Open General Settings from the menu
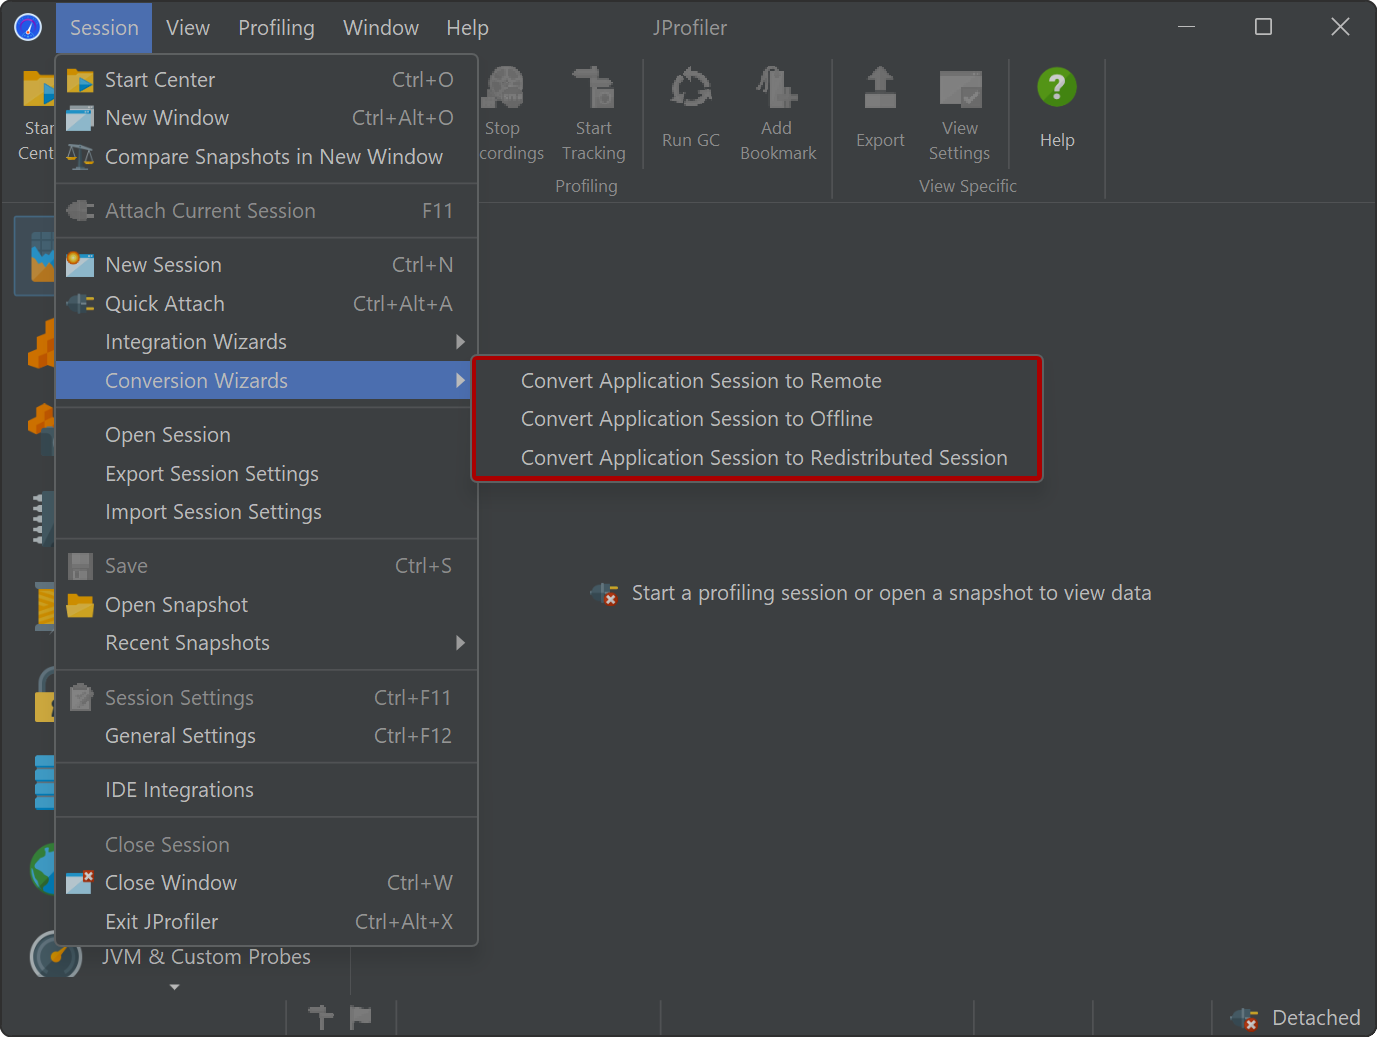 coord(266,736)
